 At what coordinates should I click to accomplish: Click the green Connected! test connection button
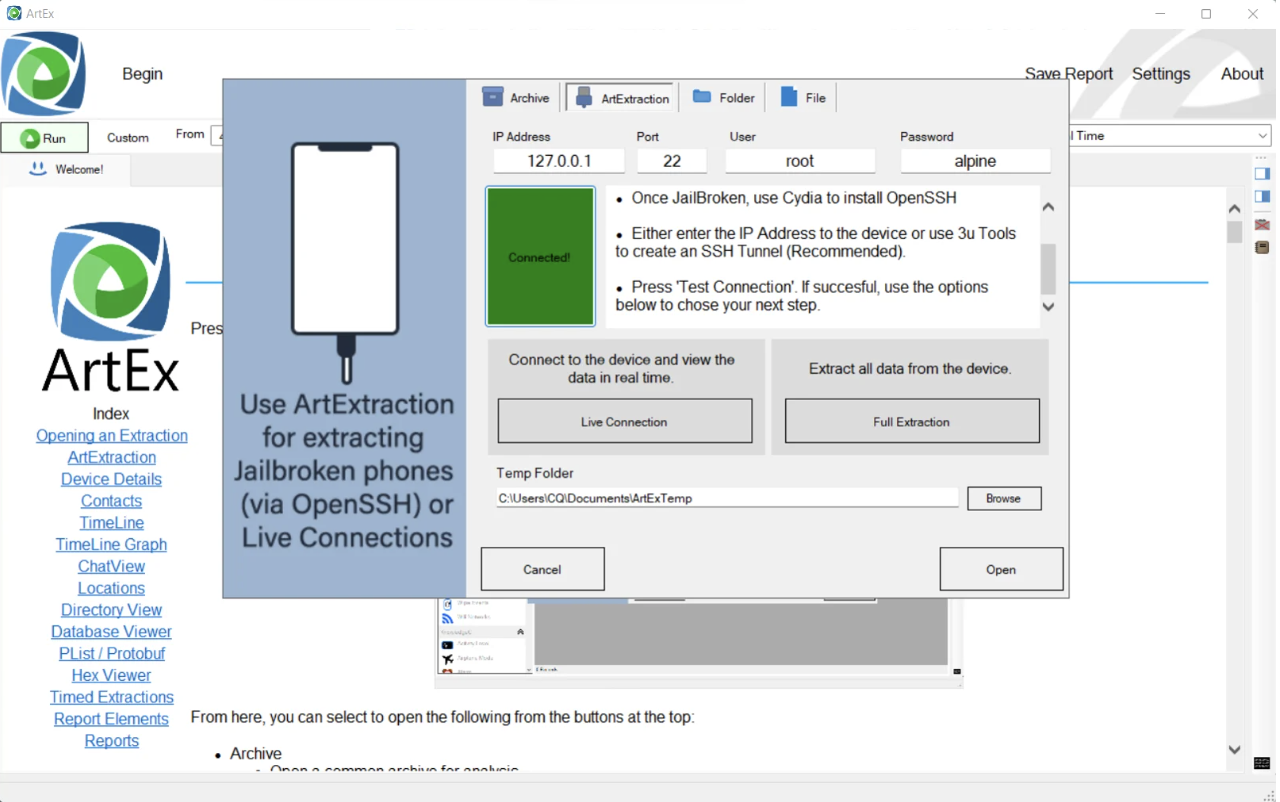[540, 256]
